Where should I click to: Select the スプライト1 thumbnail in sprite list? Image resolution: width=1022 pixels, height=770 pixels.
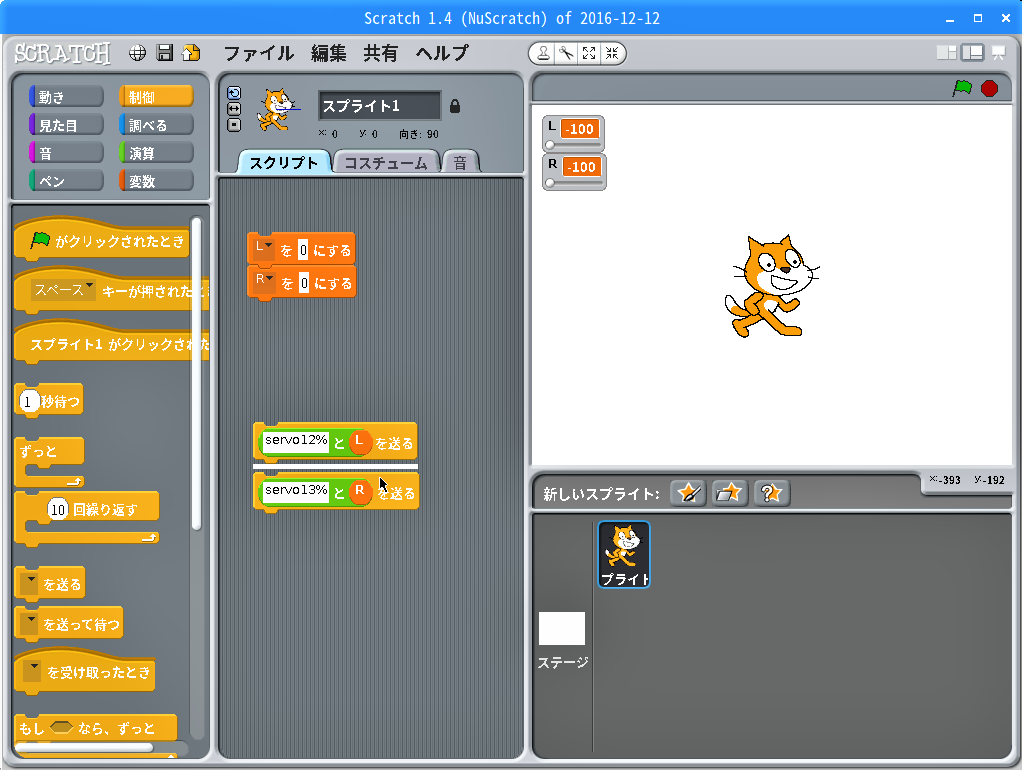pyautogui.click(x=624, y=554)
